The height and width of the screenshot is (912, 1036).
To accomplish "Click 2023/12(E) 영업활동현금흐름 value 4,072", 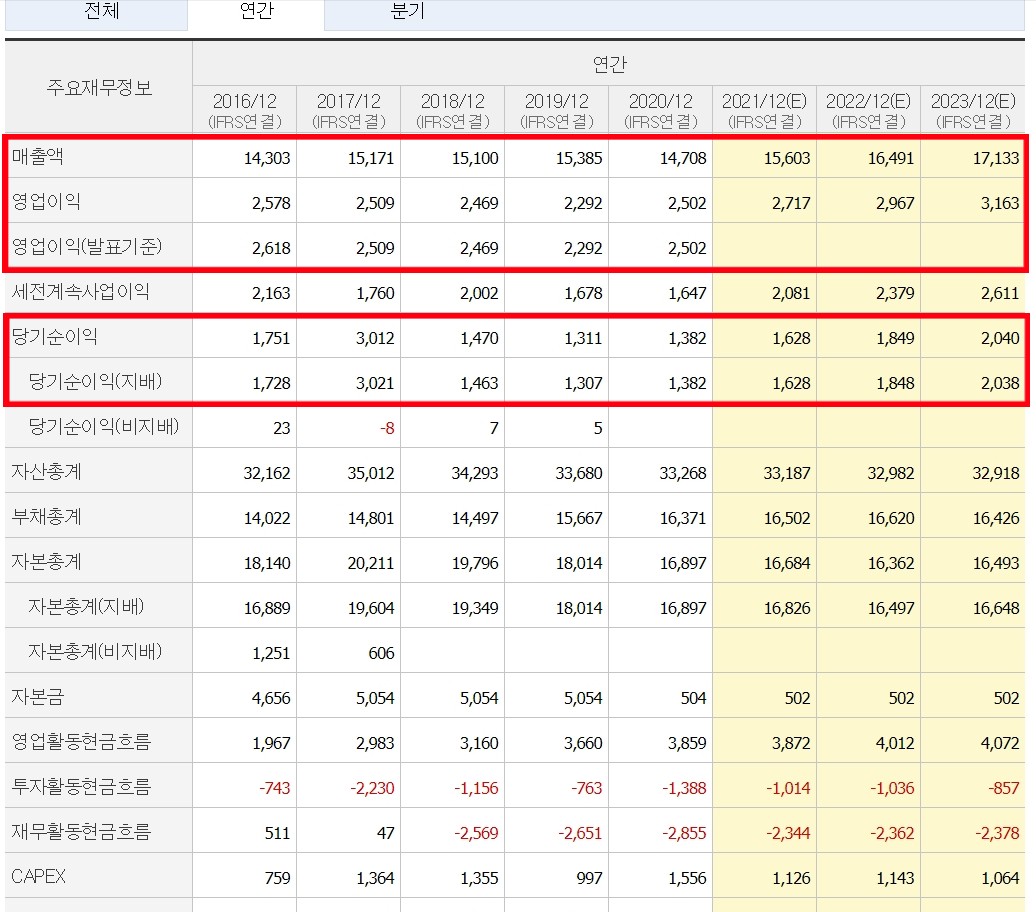I will pos(1000,742).
